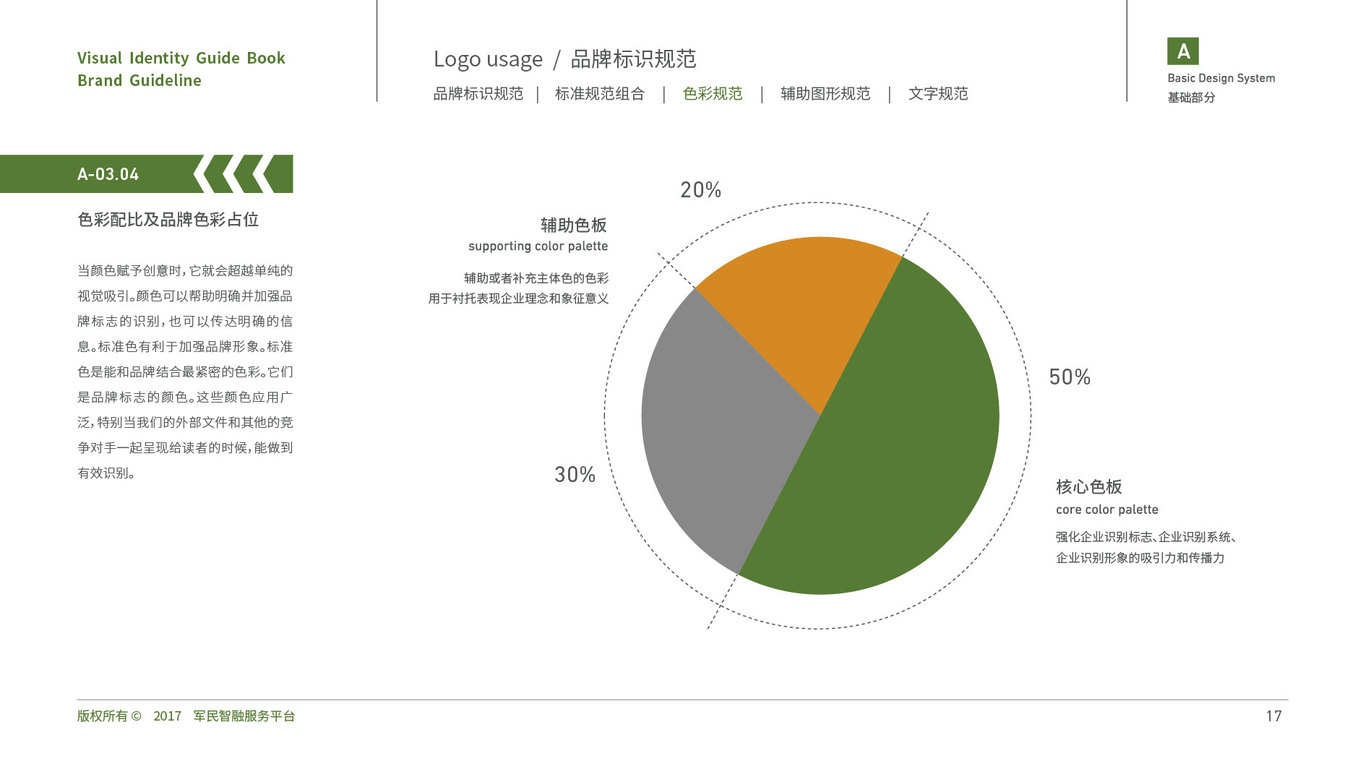Click the 色彩配比及品牌色彩占位 heading
This screenshot has height=768, width=1366.
[168, 220]
